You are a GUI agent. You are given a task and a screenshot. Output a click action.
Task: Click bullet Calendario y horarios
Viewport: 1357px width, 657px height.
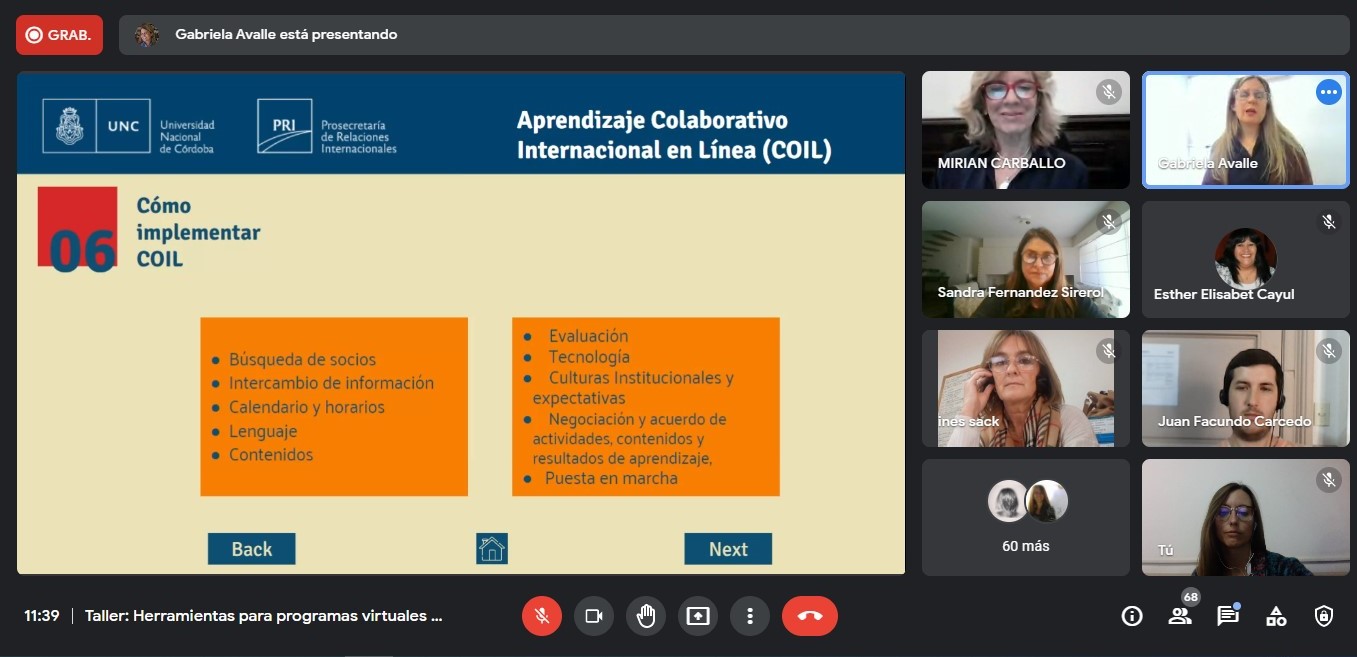(306, 407)
